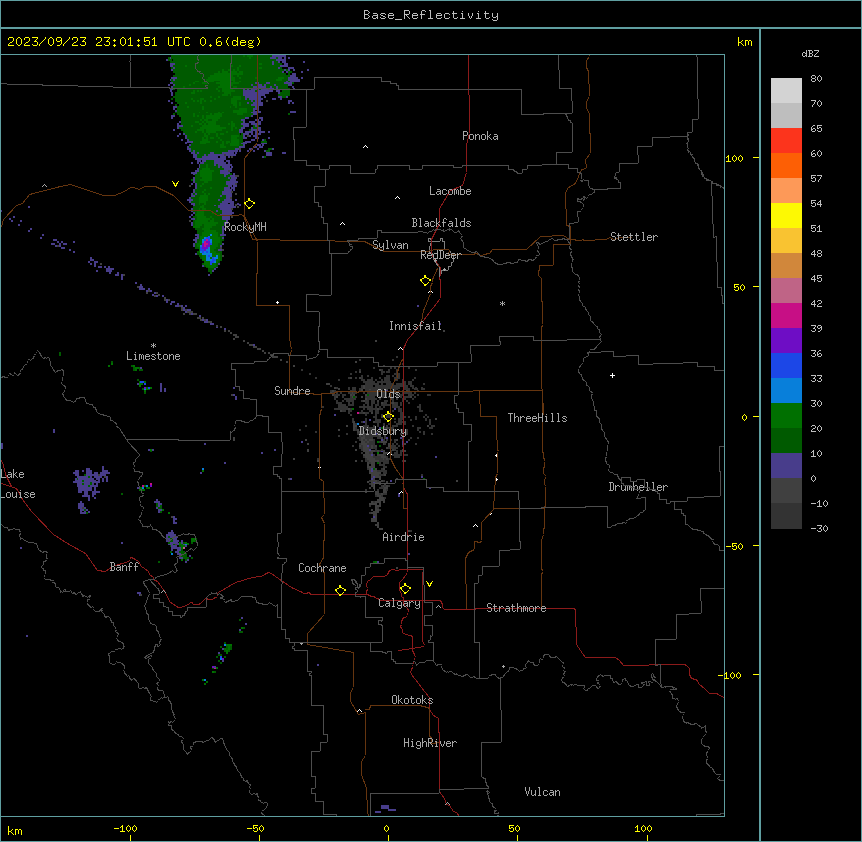Click the yellow diamond marker near RockyMH
Image resolution: width=862 pixels, height=842 pixels.
click(250, 204)
